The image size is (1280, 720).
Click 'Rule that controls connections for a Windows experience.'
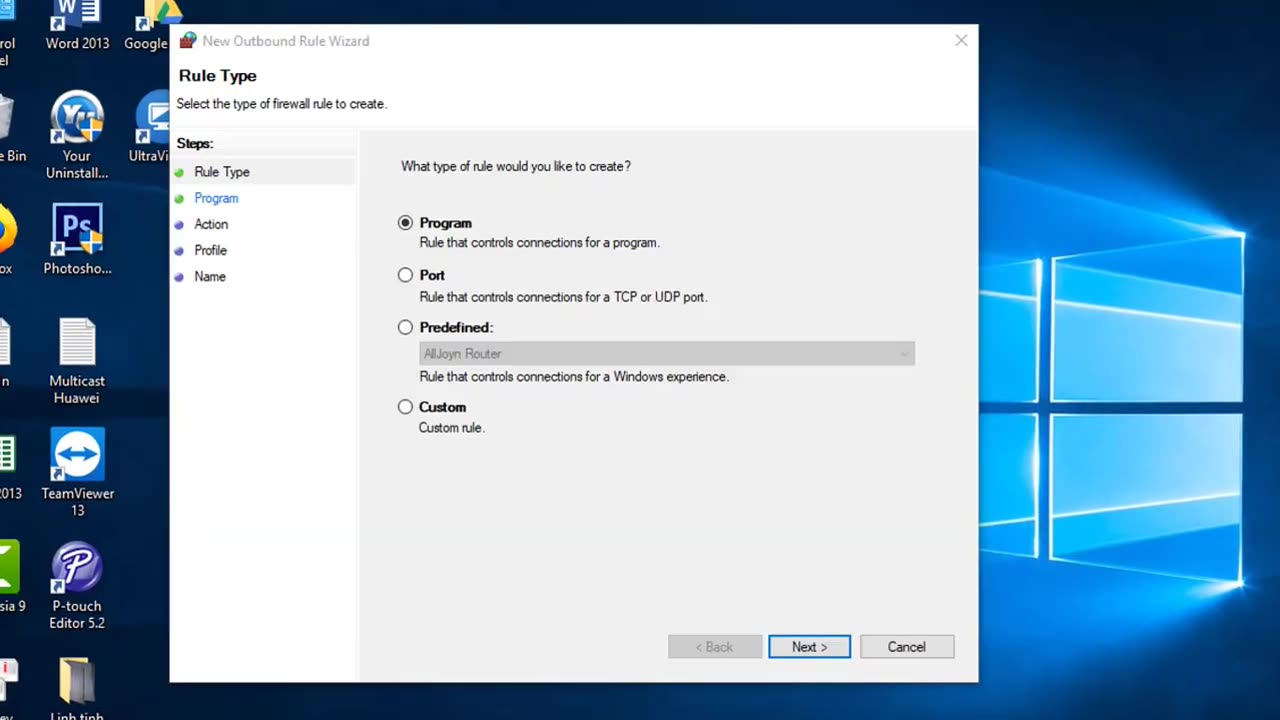click(574, 377)
